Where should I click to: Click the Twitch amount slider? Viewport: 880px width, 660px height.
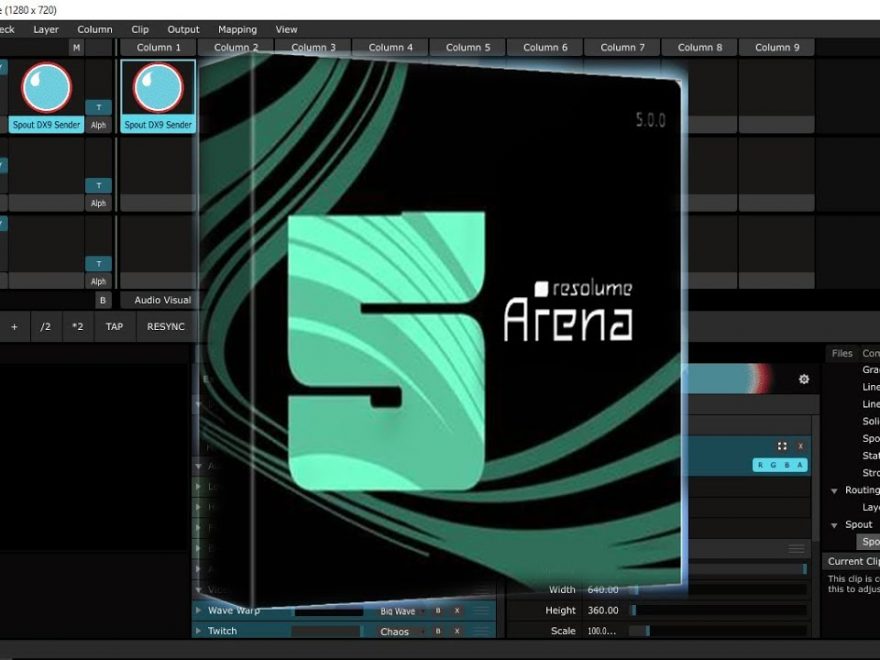tap(329, 632)
